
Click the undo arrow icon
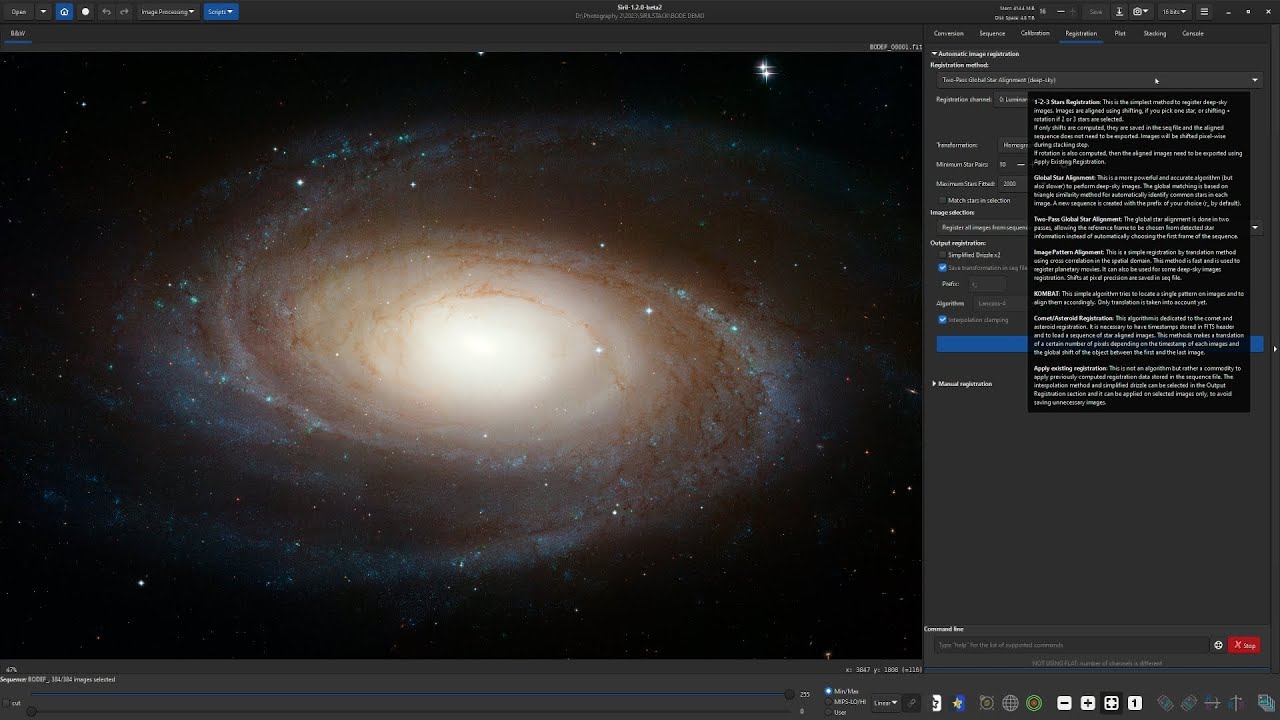pyautogui.click(x=106, y=12)
